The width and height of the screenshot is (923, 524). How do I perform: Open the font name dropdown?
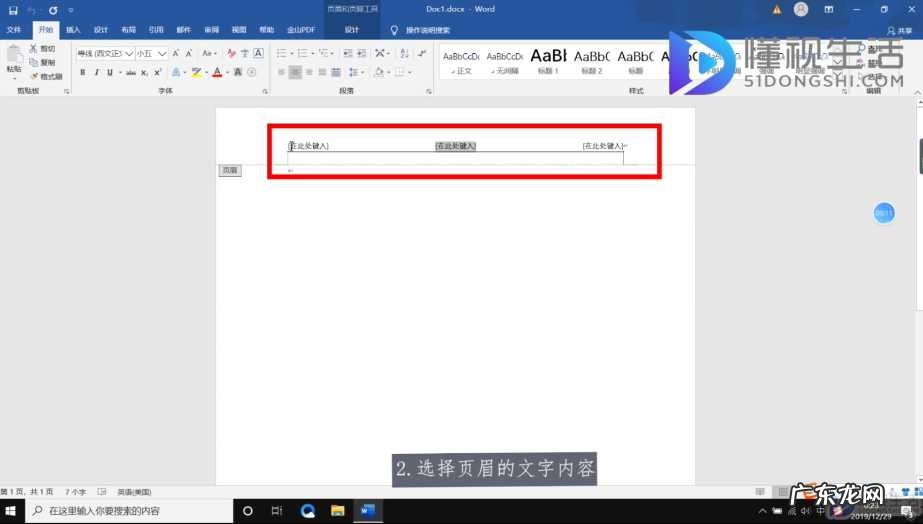click(x=129, y=54)
